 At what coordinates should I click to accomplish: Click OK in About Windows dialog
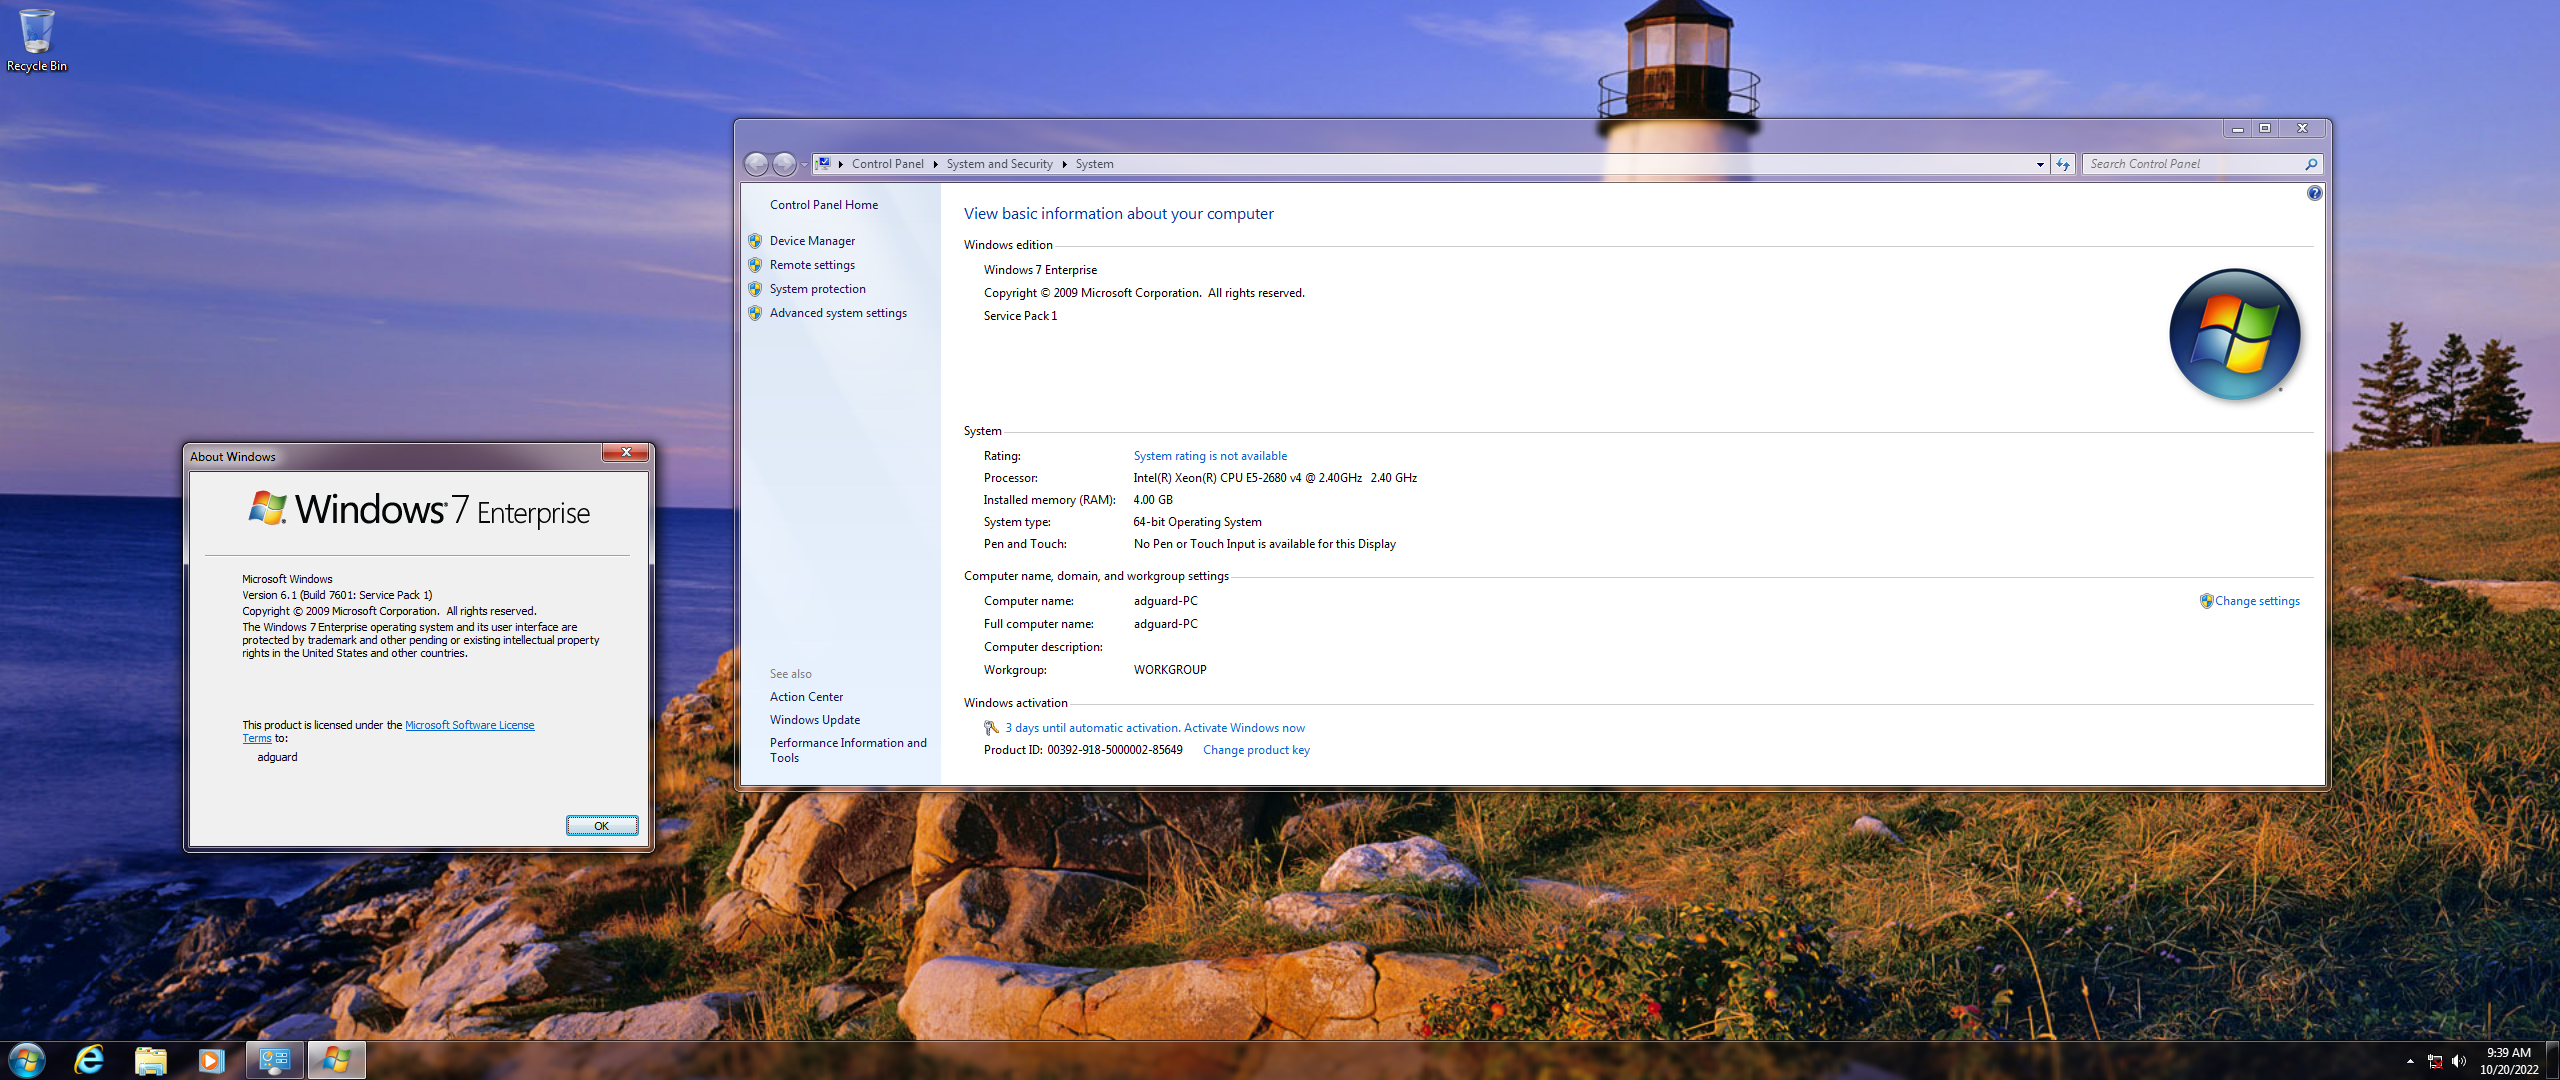602,826
